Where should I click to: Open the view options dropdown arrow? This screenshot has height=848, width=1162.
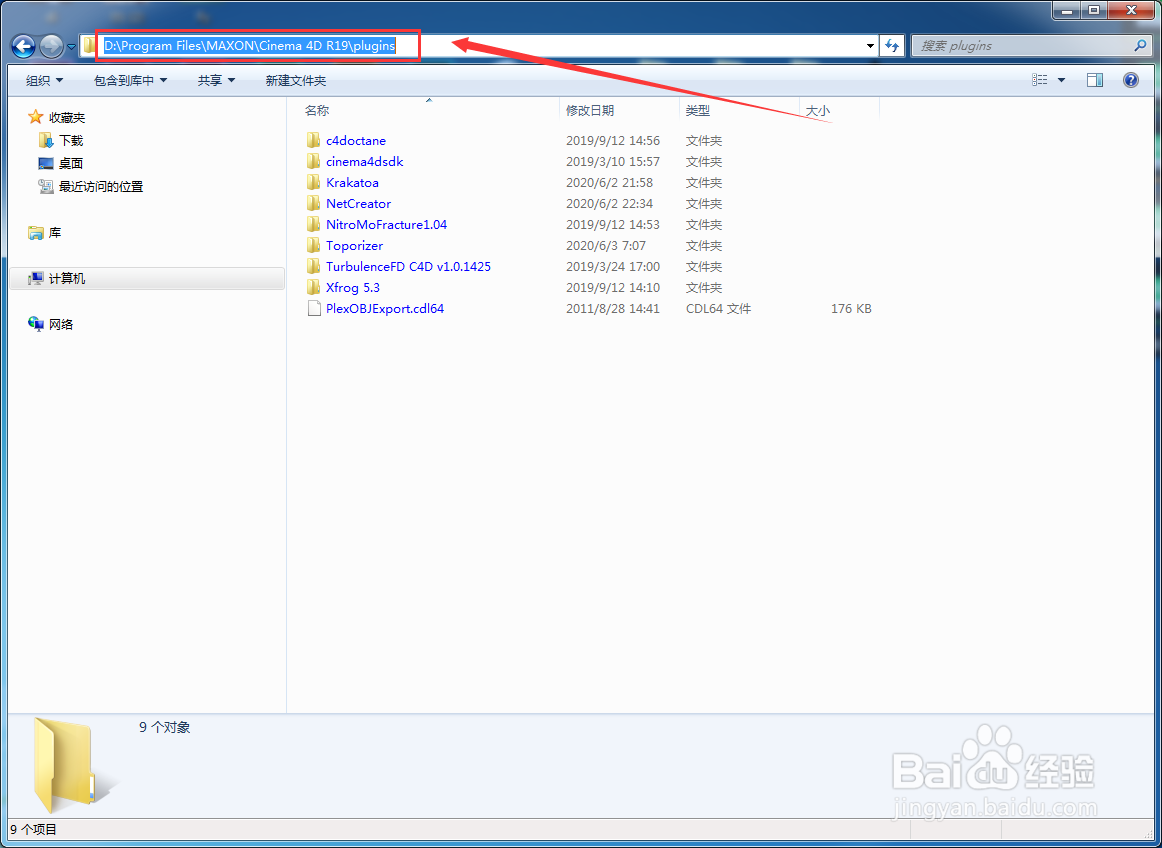(1061, 80)
